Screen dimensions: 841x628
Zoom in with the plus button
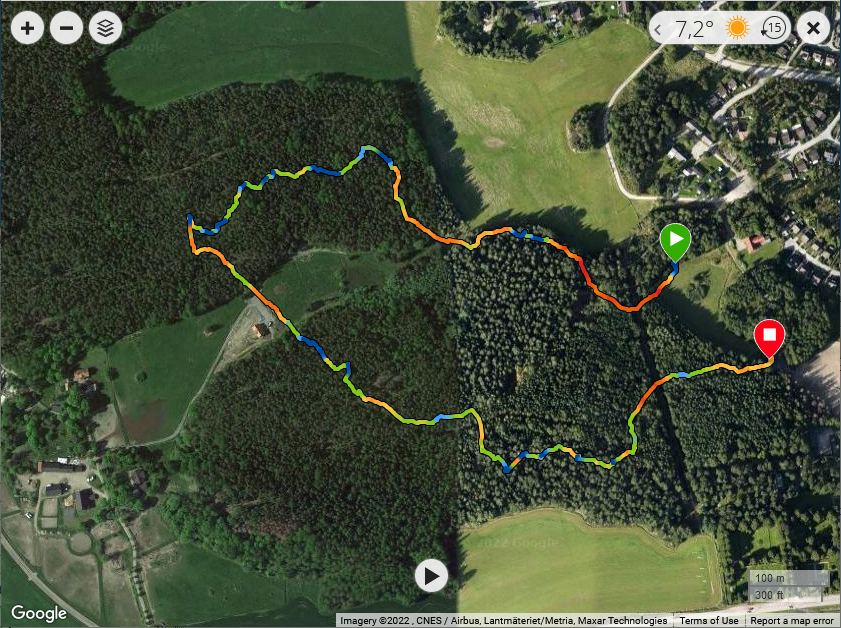pos(27,28)
